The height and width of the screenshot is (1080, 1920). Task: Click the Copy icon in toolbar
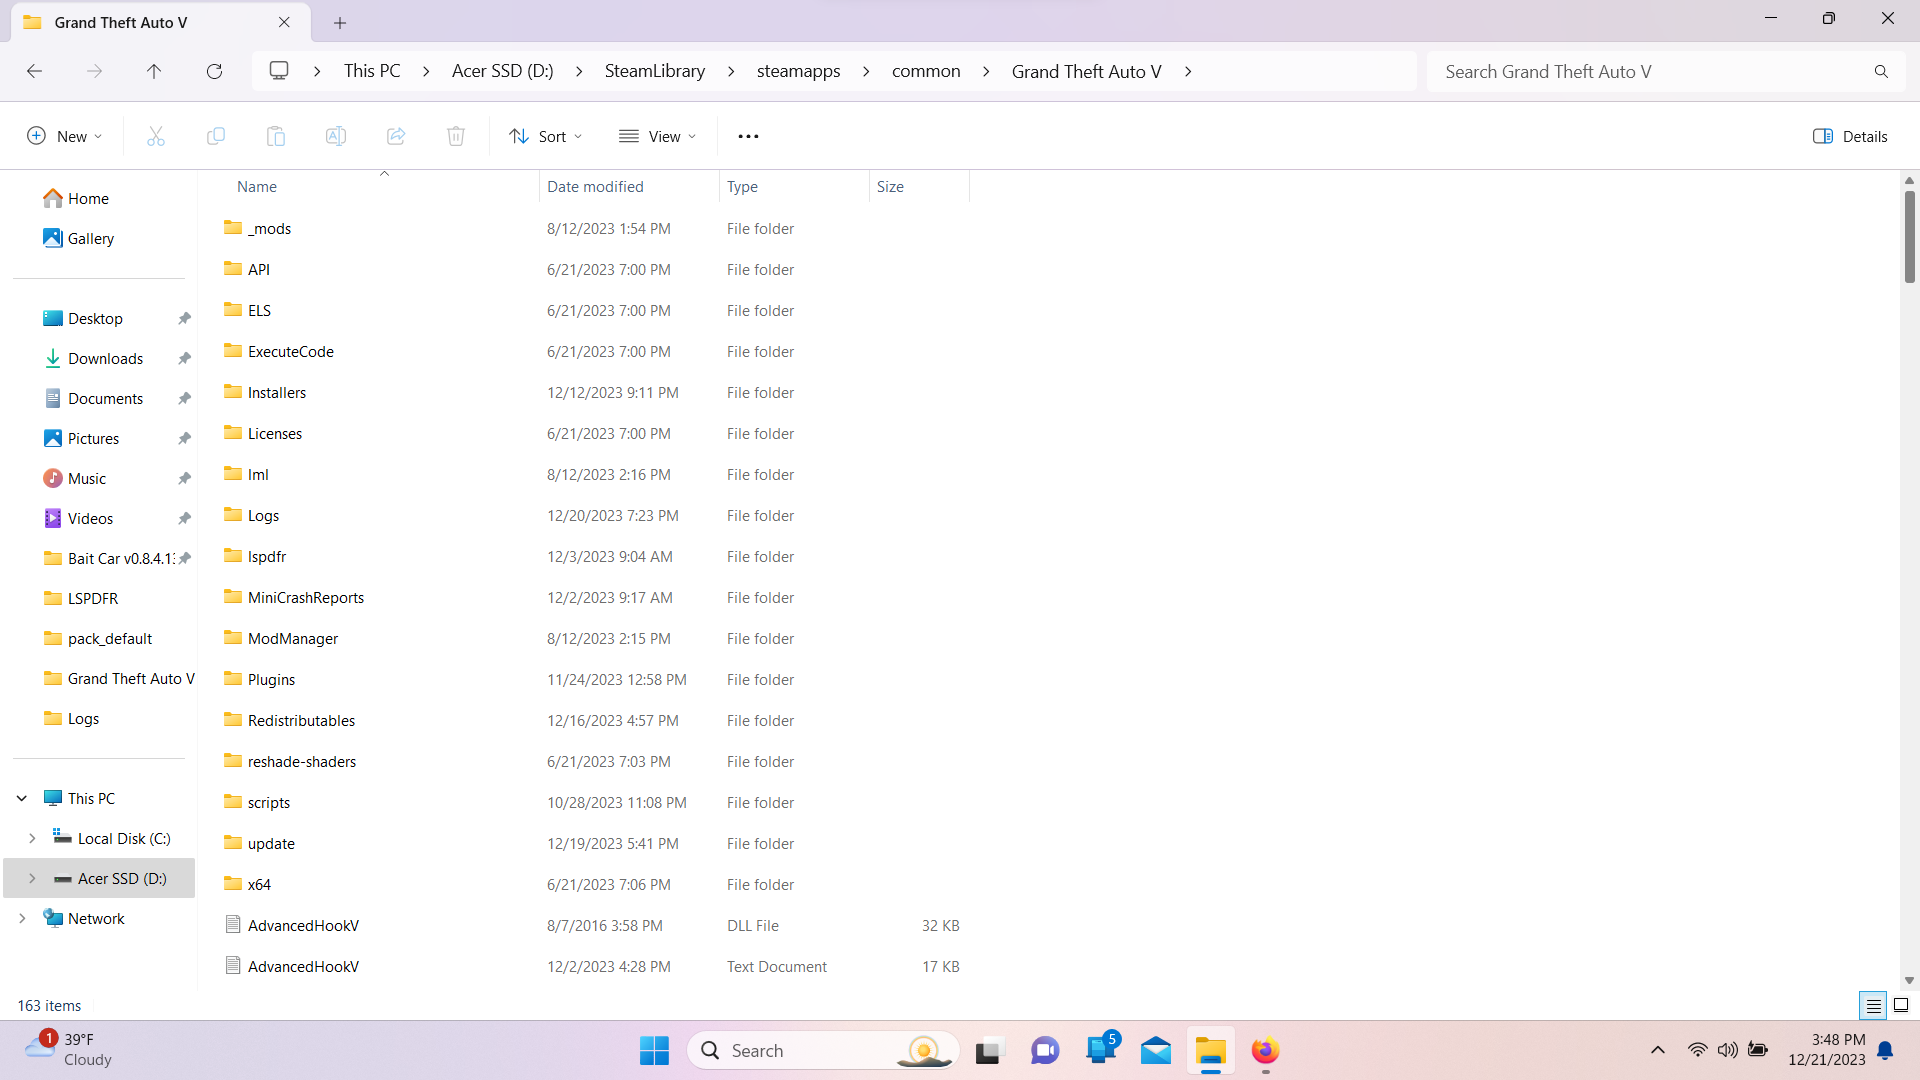[x=215, y=136]
